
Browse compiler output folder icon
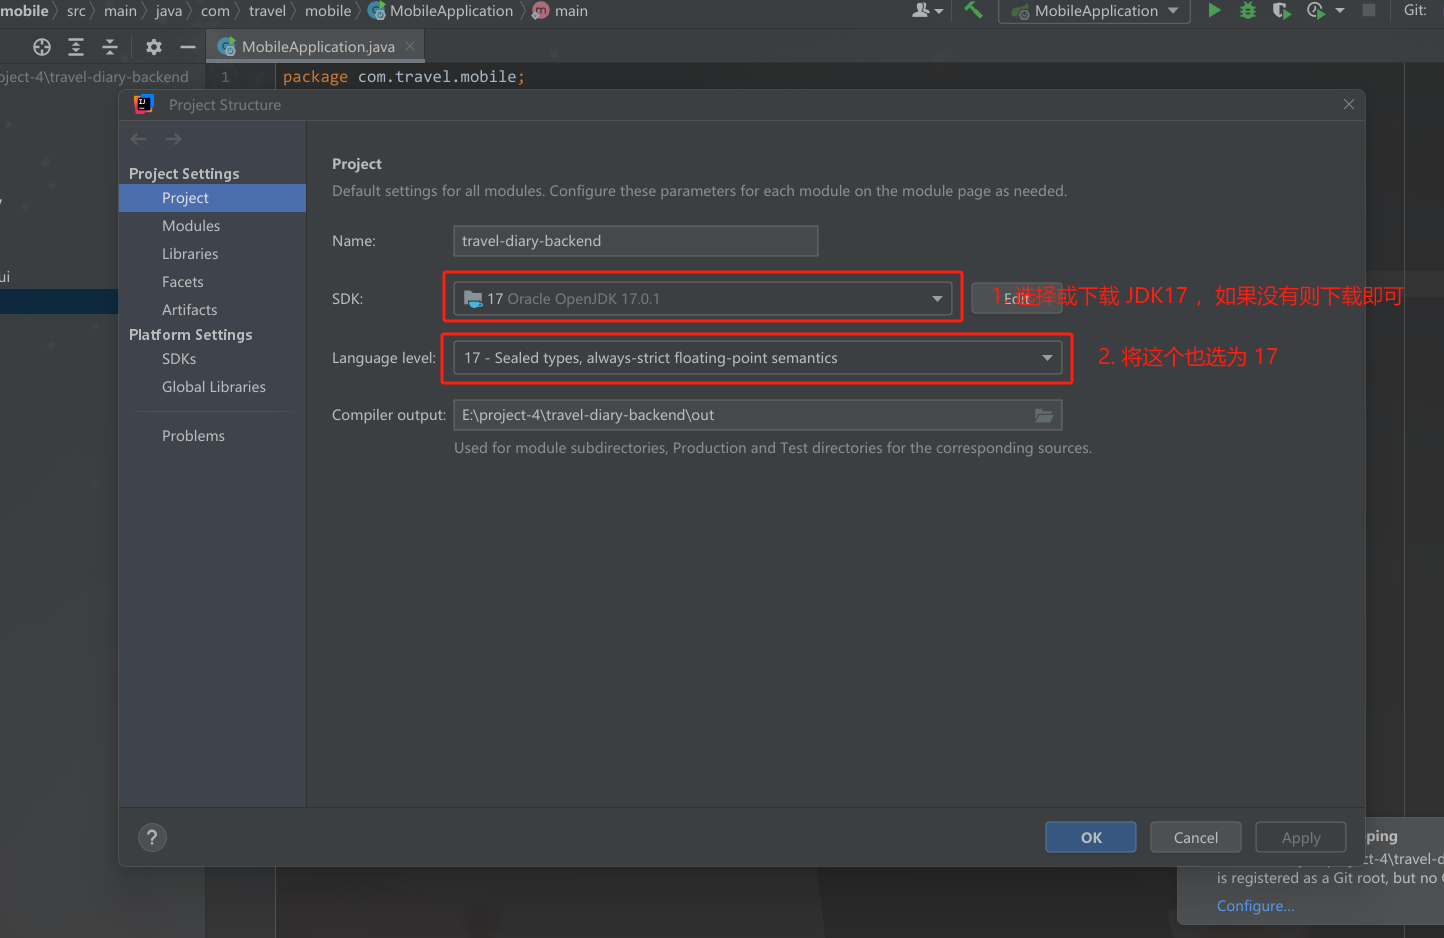1044,415
